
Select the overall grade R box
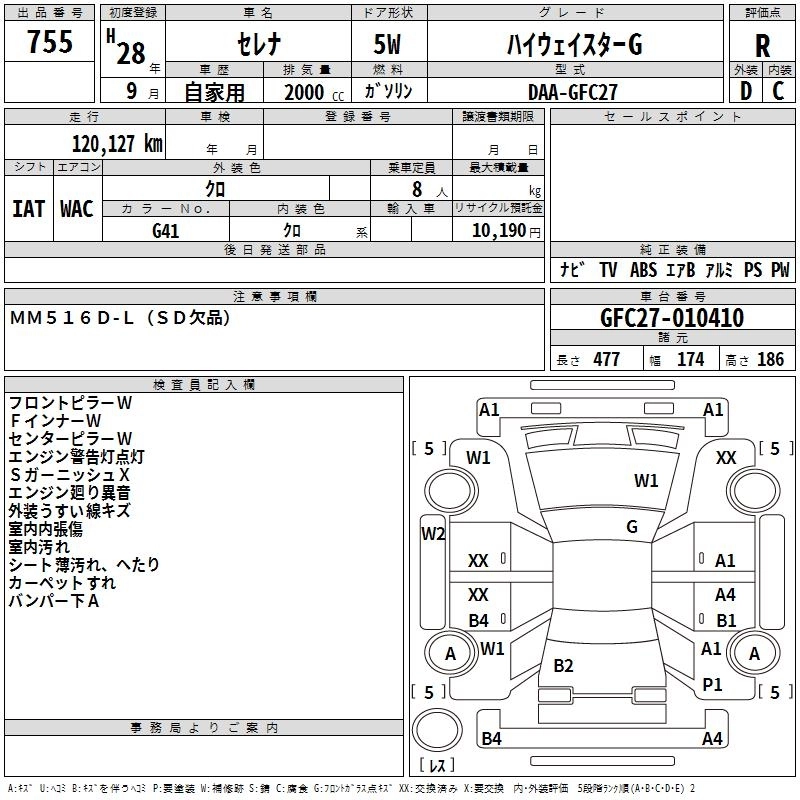click(762, 44)
